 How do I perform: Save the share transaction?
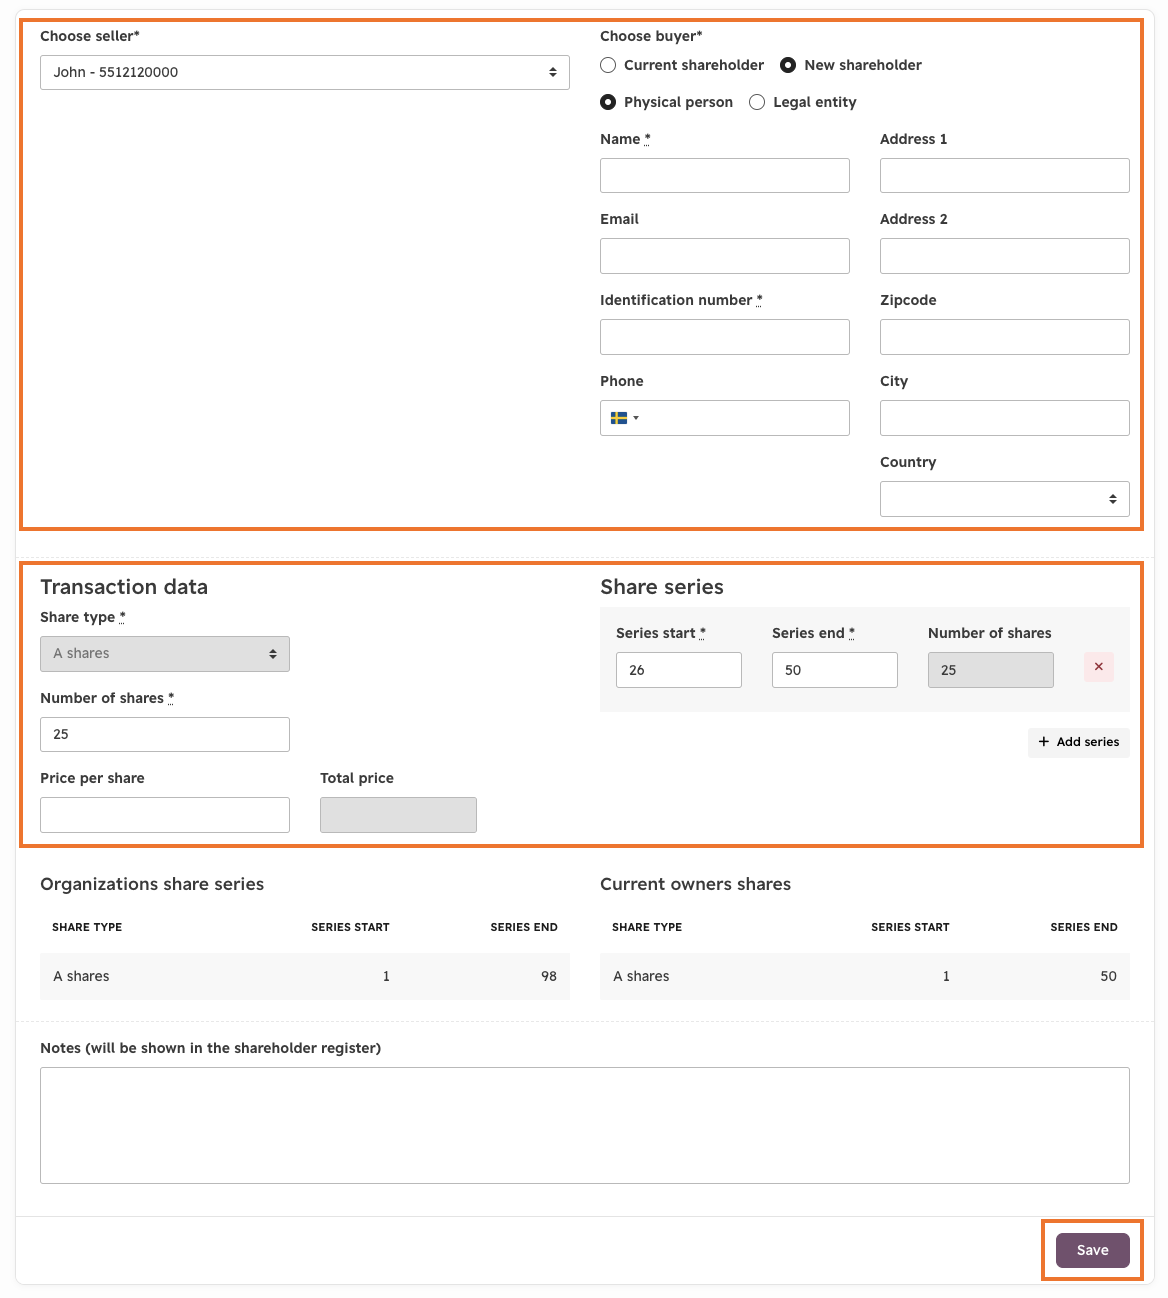point(1093,1250)
